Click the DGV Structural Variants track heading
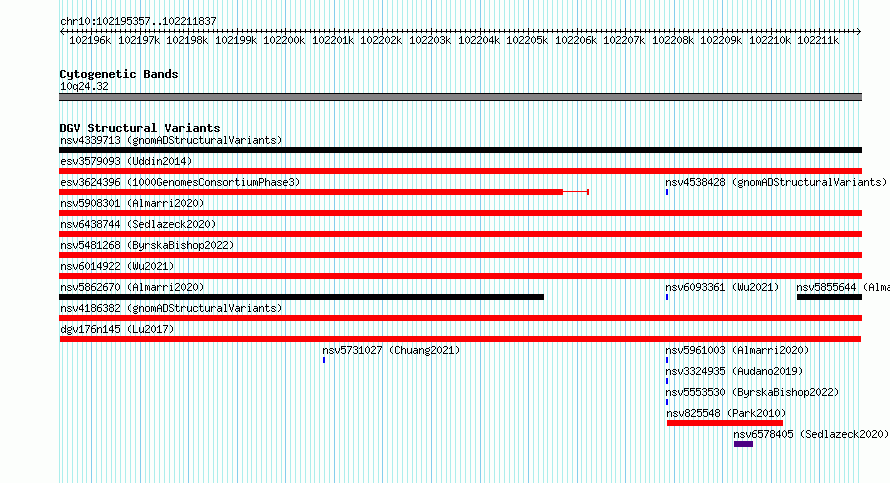This screenshot has height=483, width=890. pos(140,128)
